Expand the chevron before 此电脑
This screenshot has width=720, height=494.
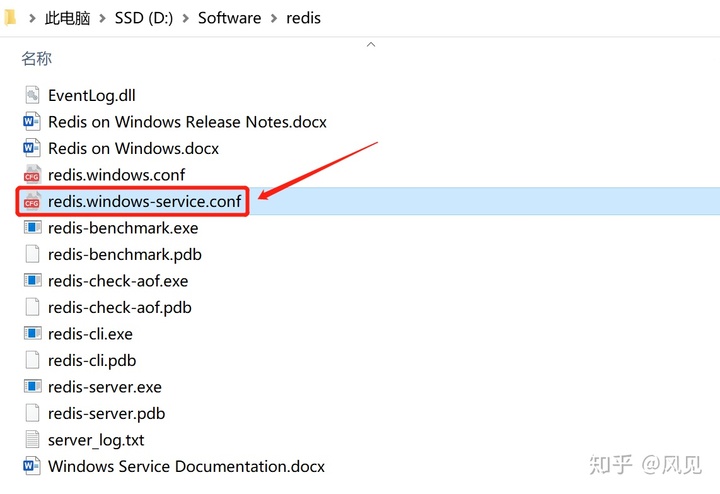click(x=32, y=18)
